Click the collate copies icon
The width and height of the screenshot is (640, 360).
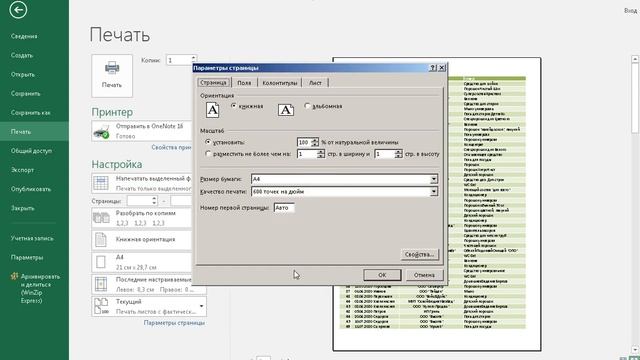101,218
